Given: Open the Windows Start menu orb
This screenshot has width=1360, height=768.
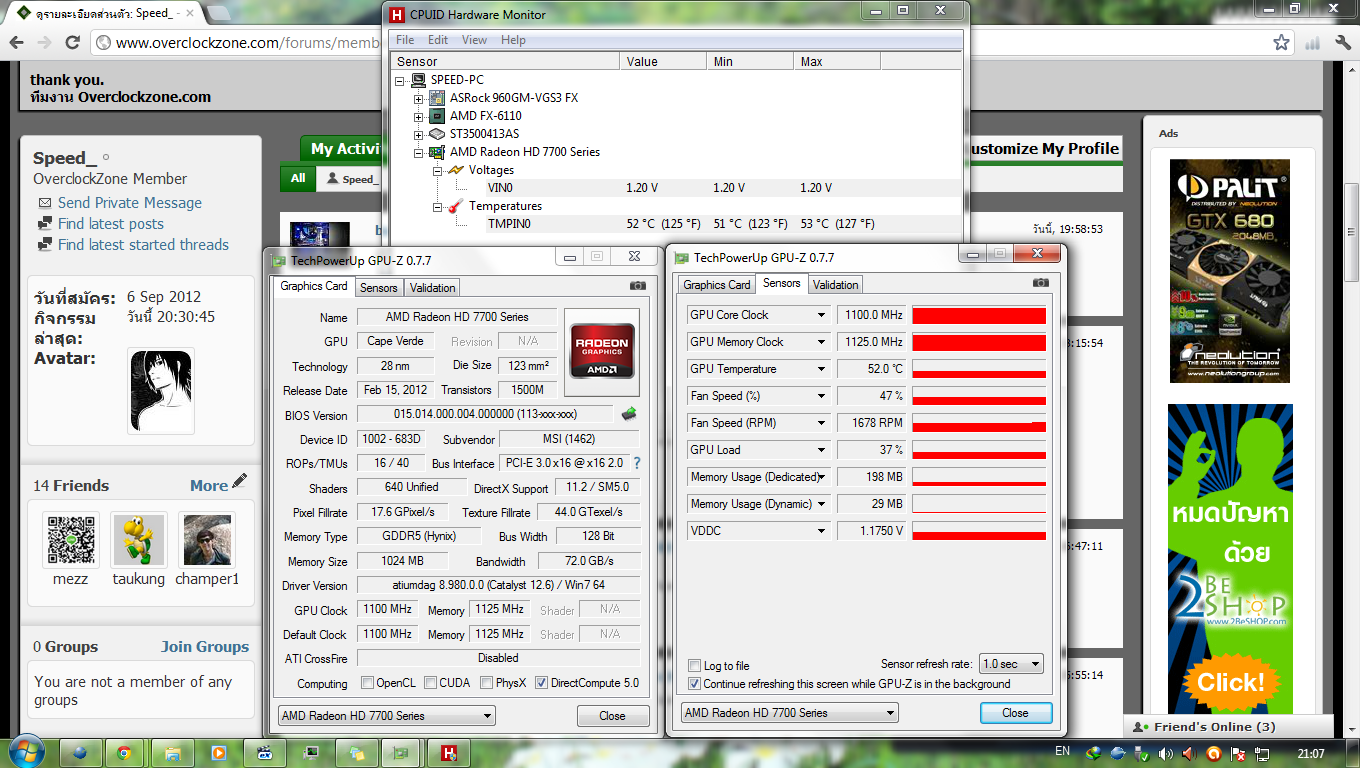Looking at the screenshot, I should click(26, 750).
